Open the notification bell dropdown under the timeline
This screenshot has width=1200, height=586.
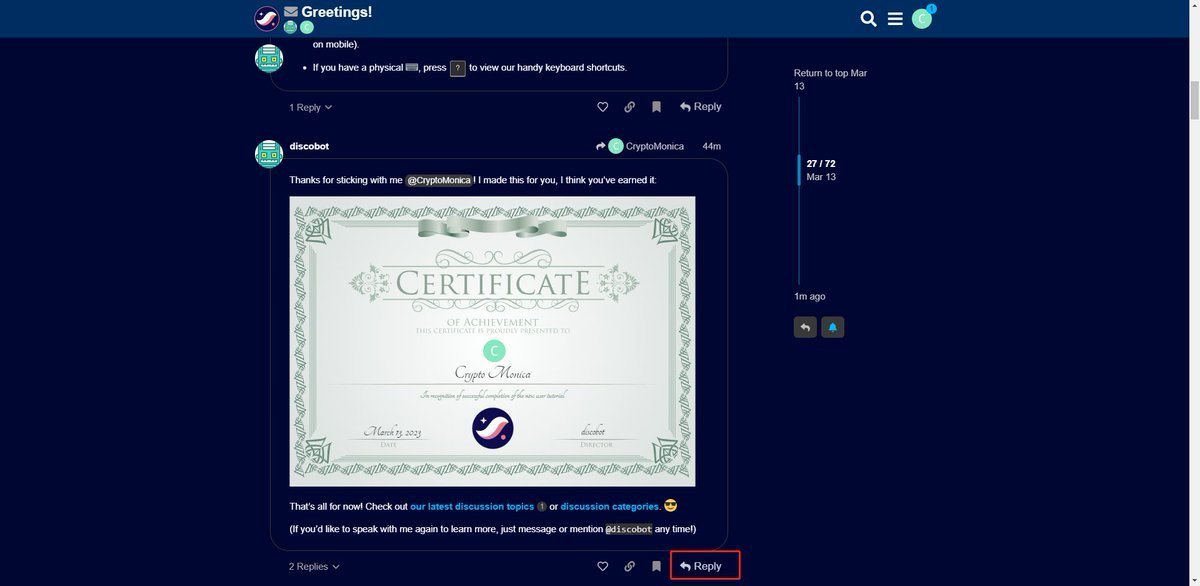coord(833,327)
